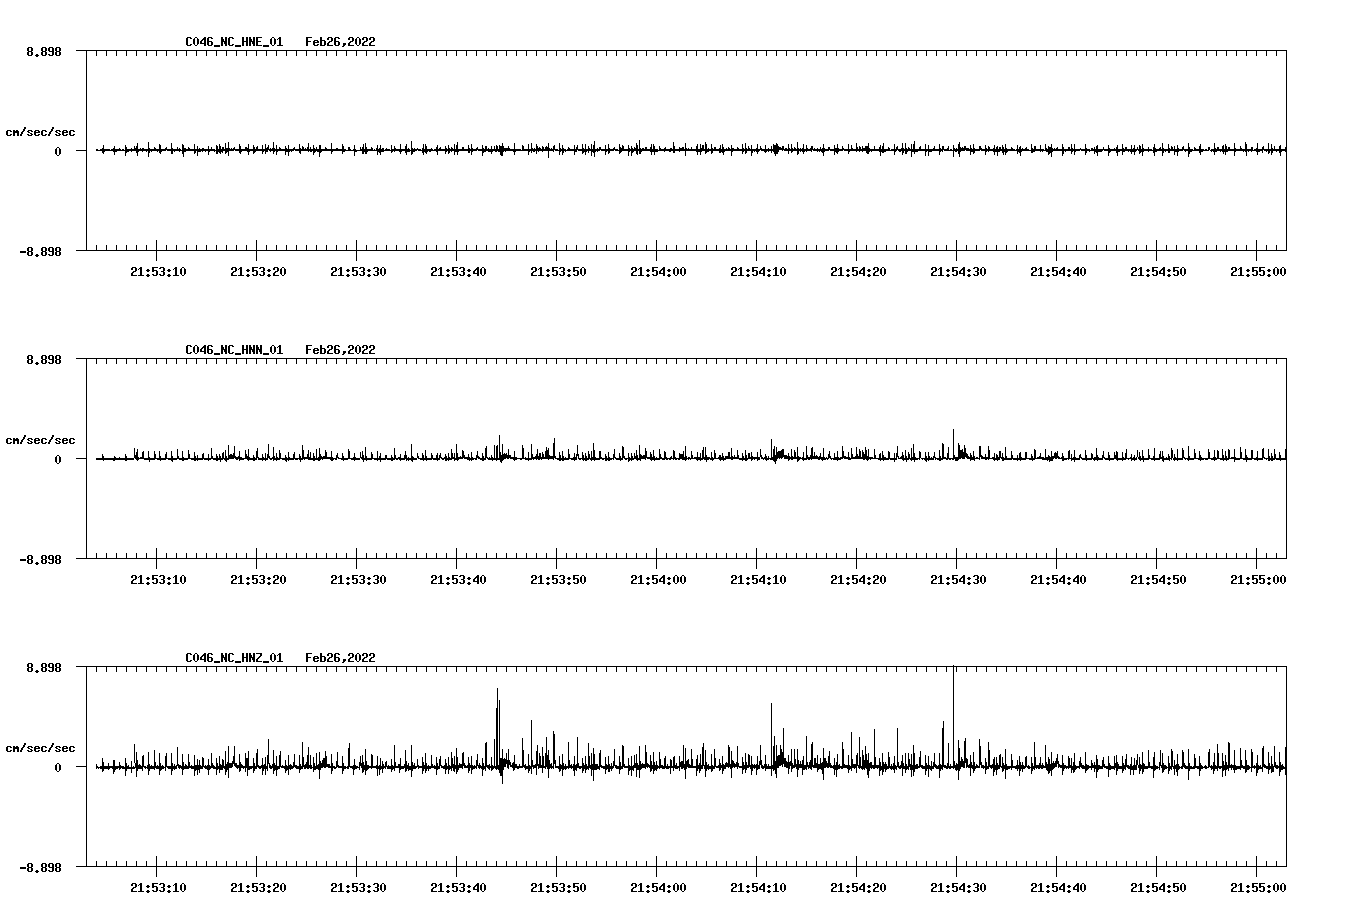Image resolution: width=1358 pixels, height=924 pixels.
Task: Select the cm/sec/sec unit label on the HNN plot
Action: click(x=40, y=440)
